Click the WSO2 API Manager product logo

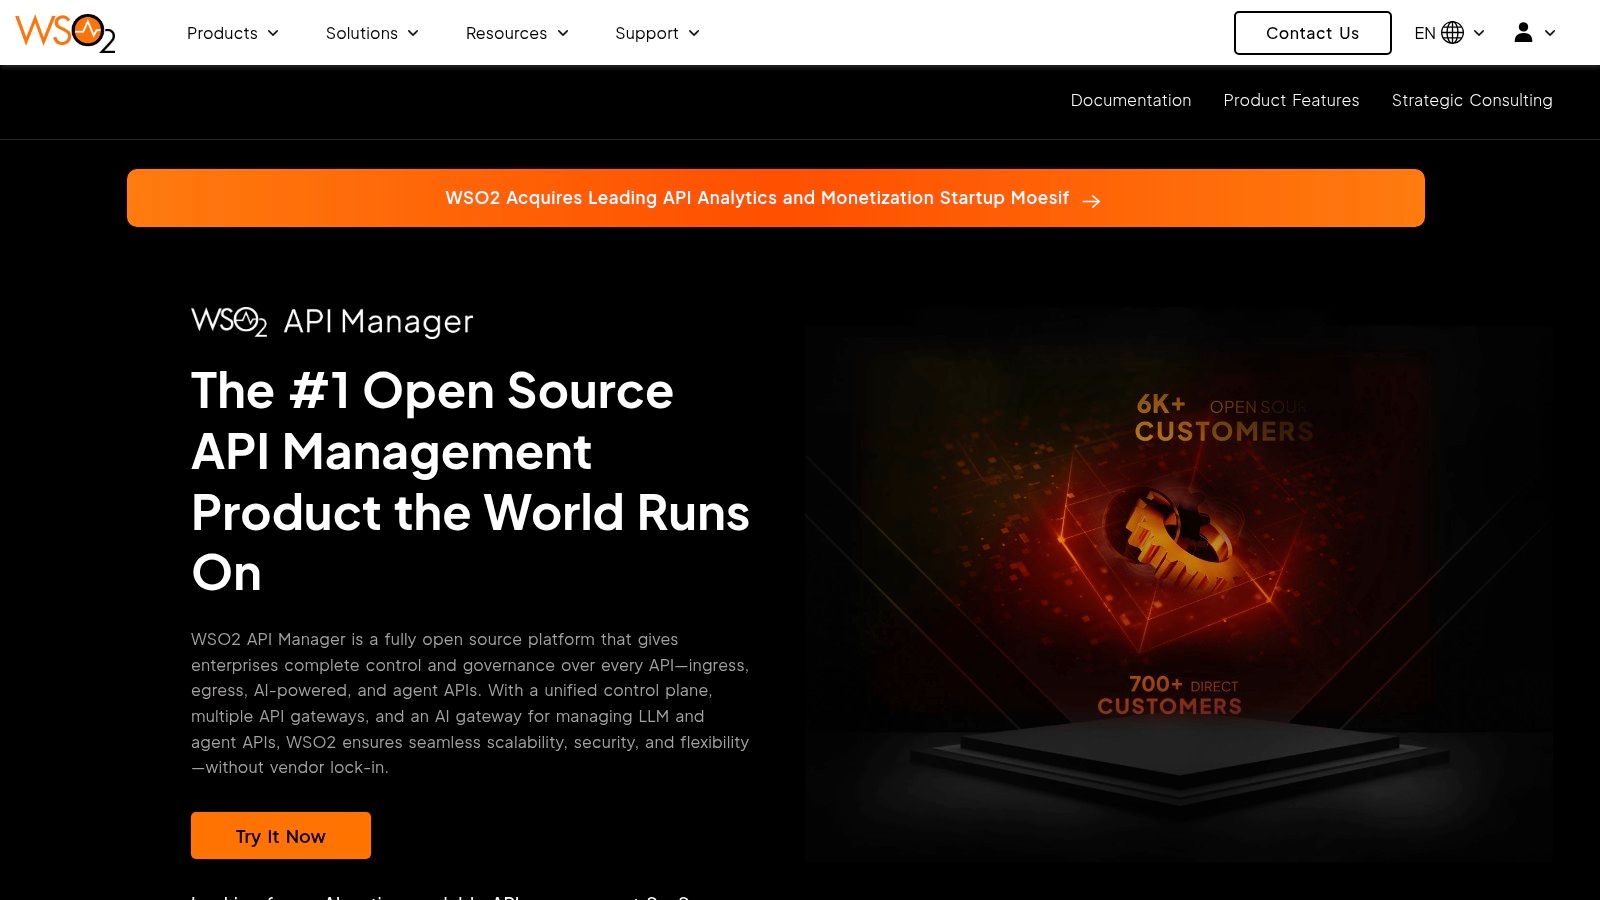[x=332, y=321]
